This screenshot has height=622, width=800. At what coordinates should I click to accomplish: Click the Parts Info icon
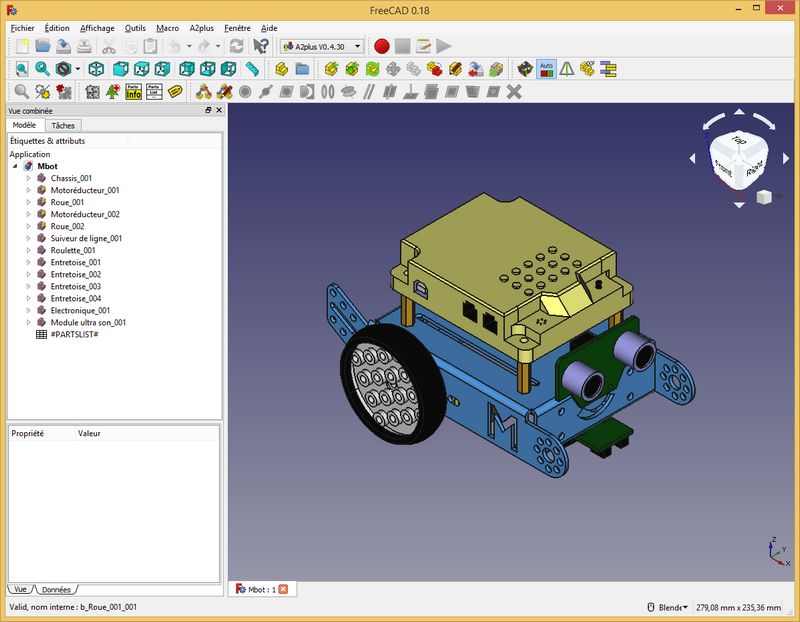pos(133,92)
